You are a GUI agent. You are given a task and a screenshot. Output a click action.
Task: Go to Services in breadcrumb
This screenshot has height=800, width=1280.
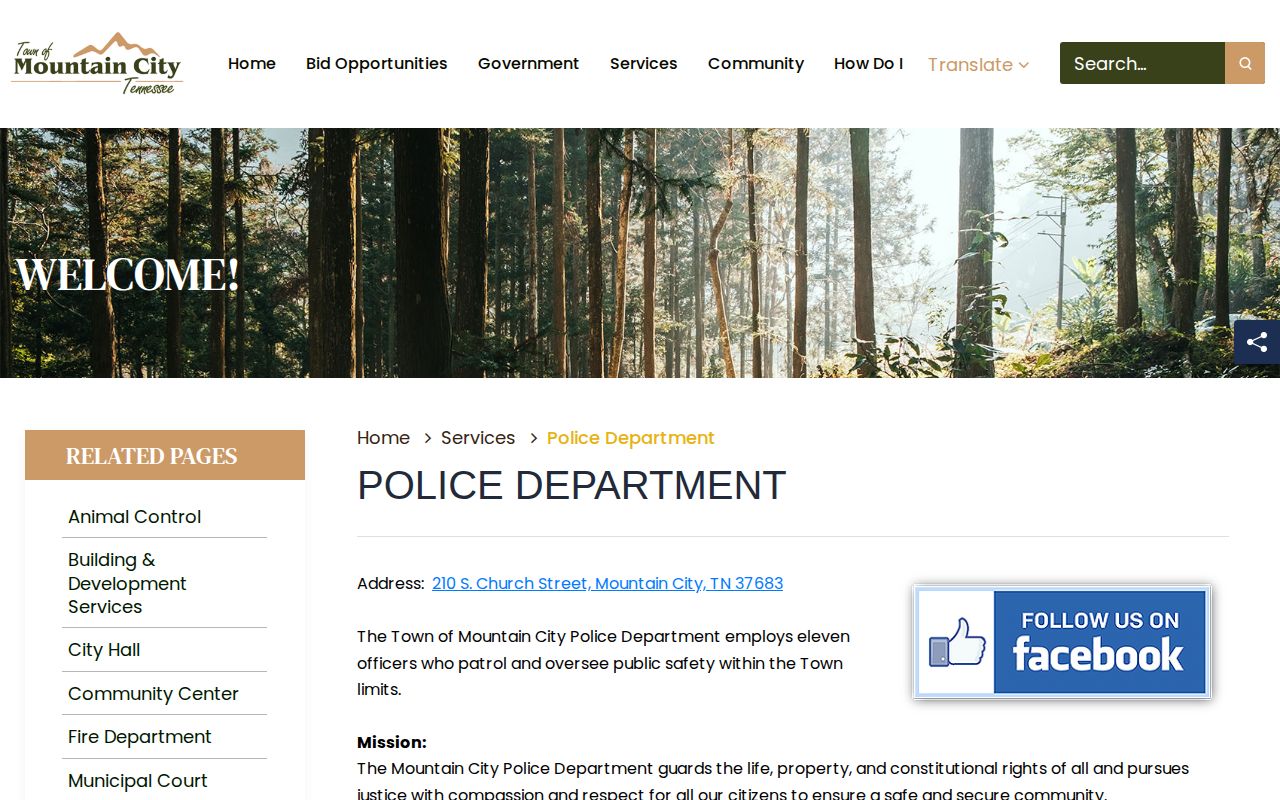(x=478, y=438)
